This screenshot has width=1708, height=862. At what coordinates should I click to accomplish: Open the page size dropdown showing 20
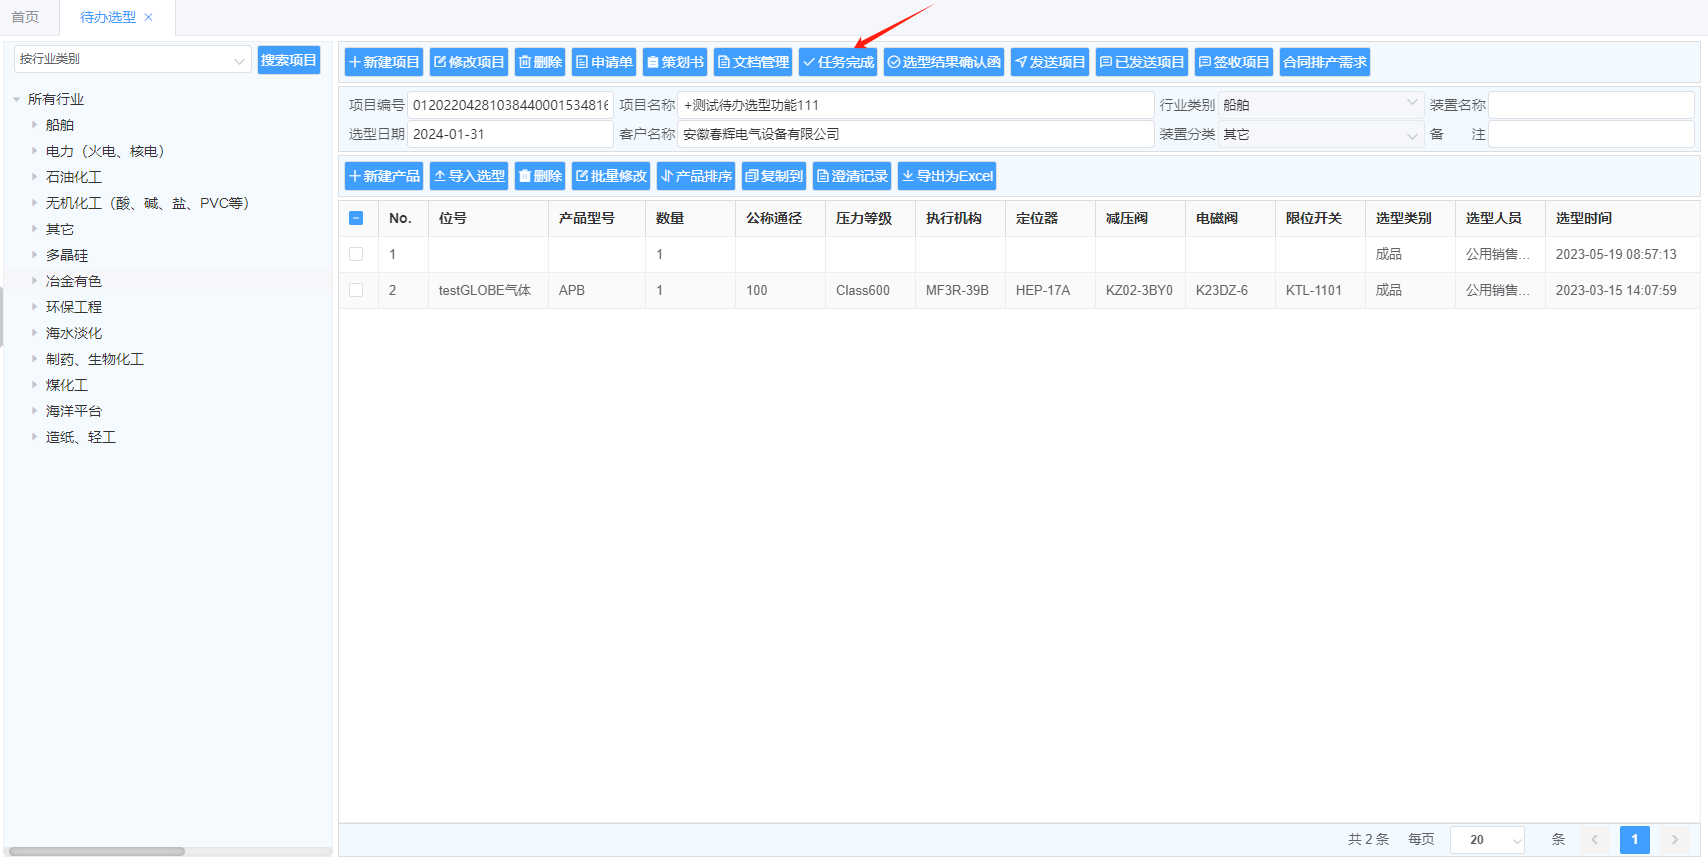click(1487, 840)
